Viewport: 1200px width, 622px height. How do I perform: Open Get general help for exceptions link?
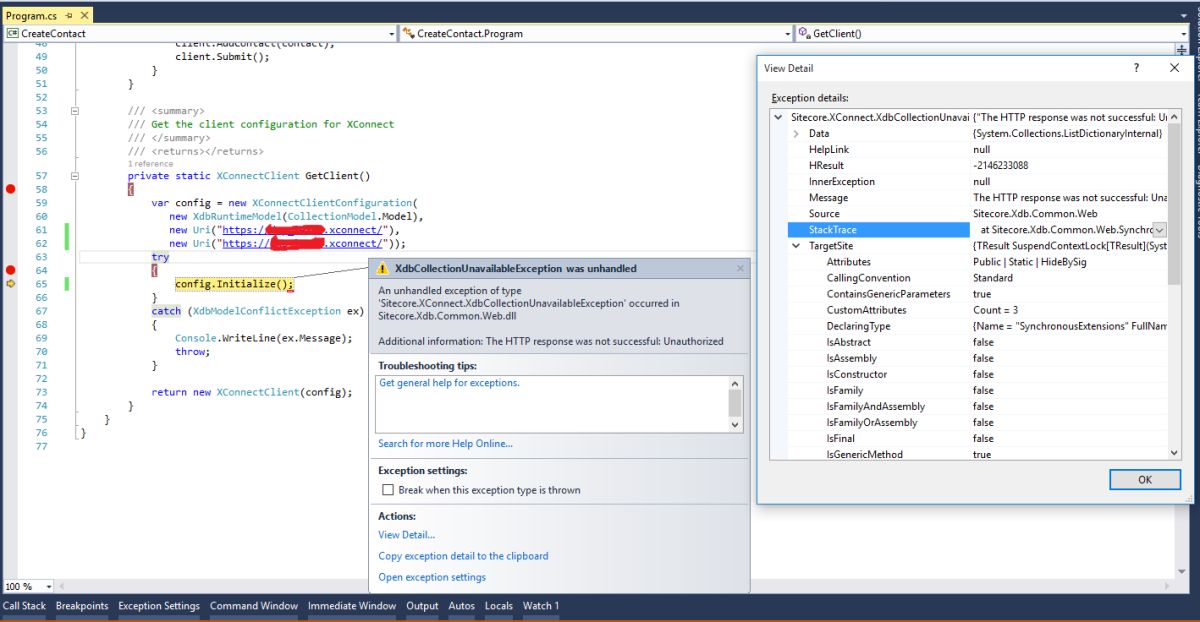click(449, 383)
